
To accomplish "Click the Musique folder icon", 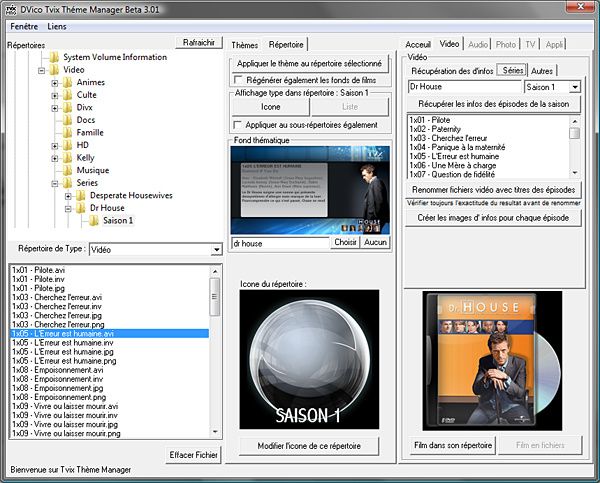I will pyautogui.click(x=67, y=170).
